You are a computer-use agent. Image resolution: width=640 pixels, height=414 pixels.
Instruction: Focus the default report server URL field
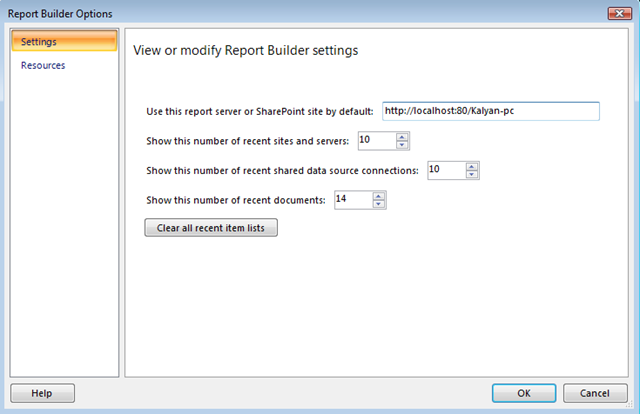(x=491, y=111)
